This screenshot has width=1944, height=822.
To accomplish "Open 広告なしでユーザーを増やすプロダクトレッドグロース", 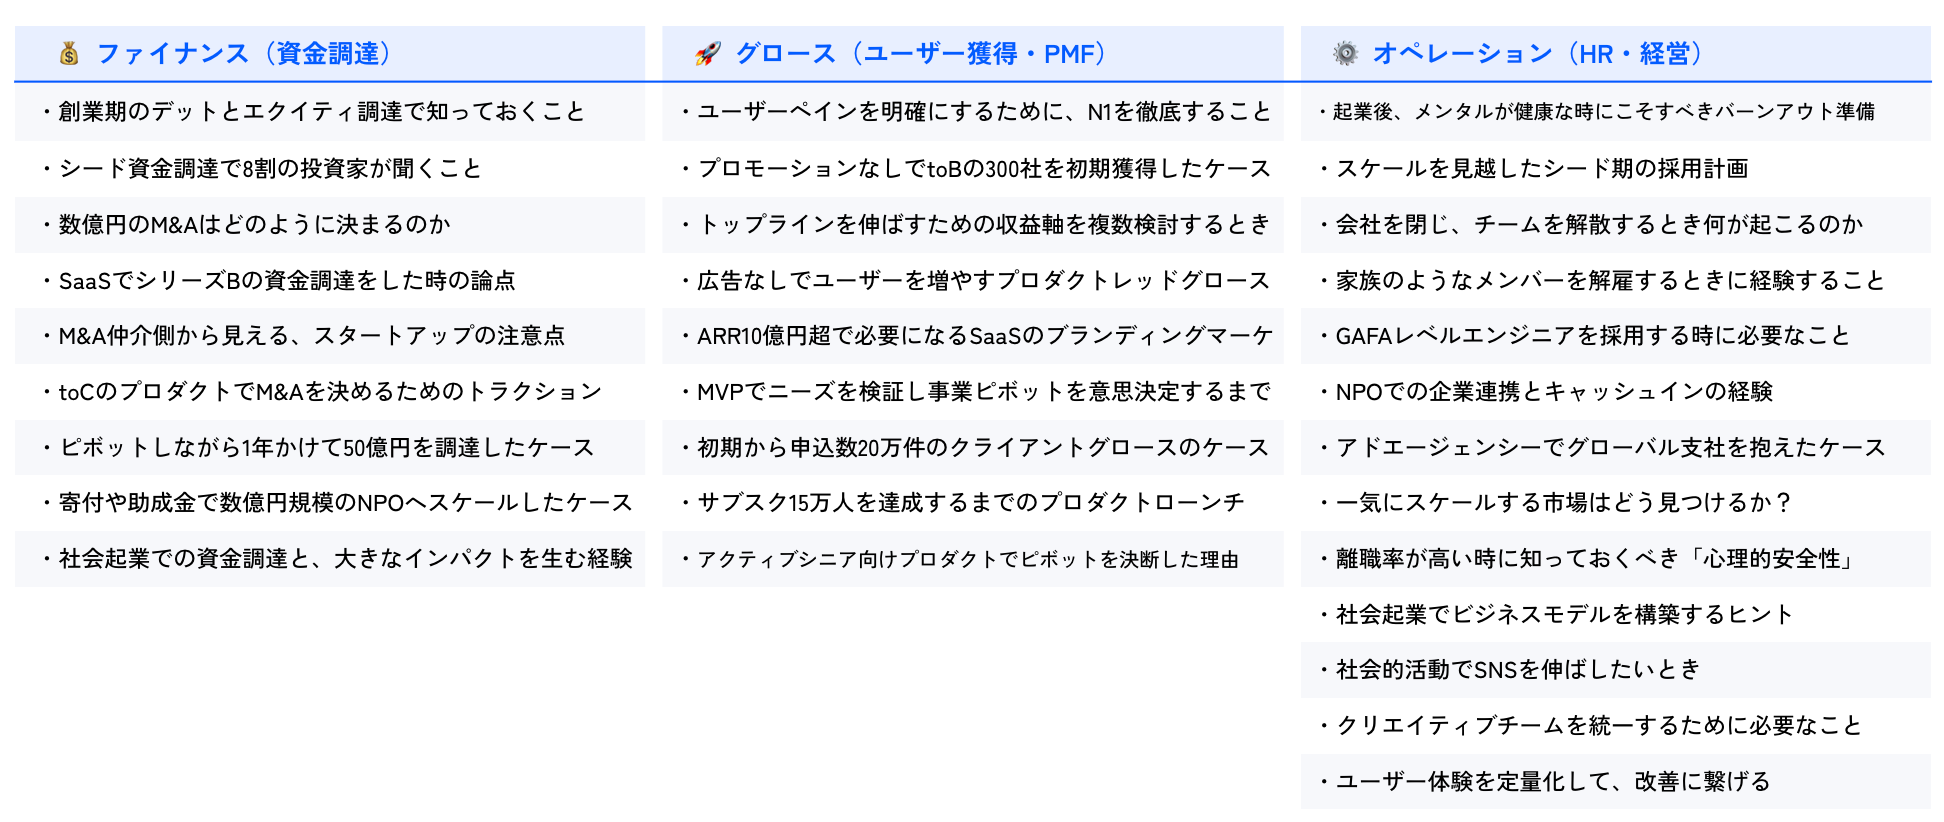I will (973, 280).
